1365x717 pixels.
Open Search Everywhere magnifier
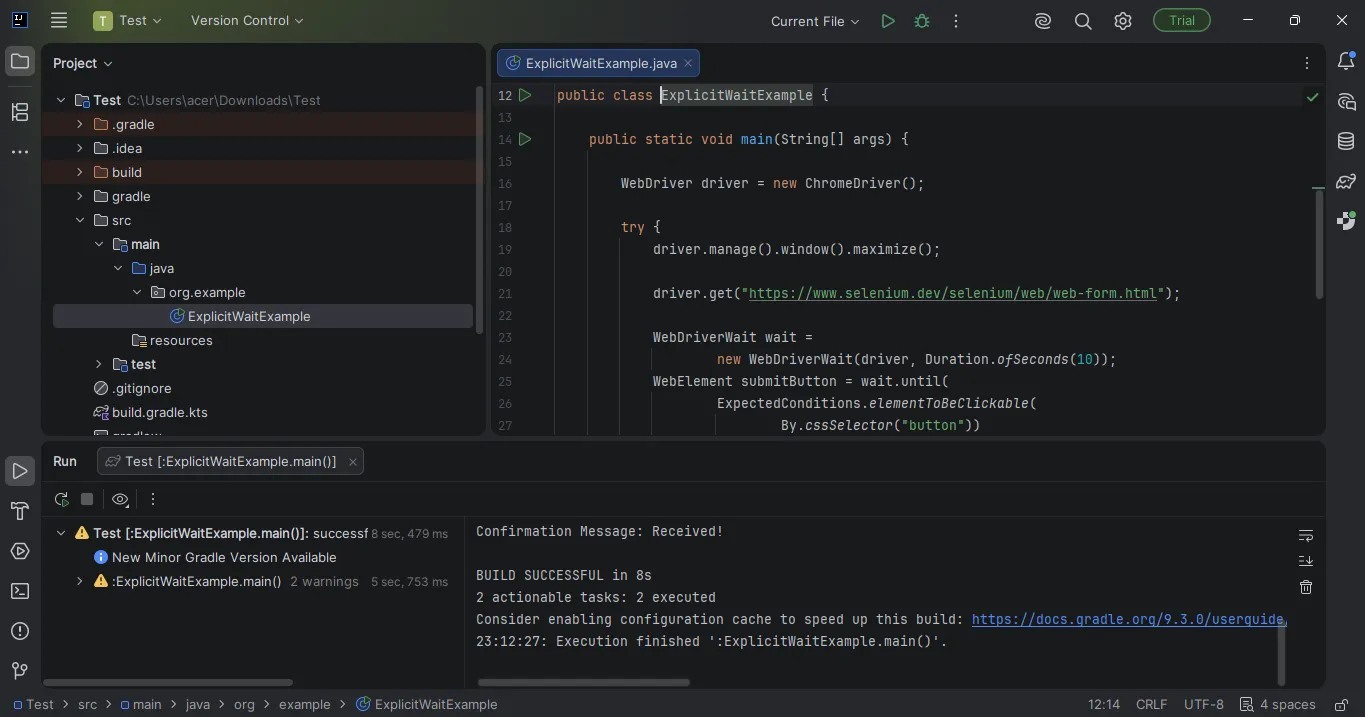[x=1083, y=21]
